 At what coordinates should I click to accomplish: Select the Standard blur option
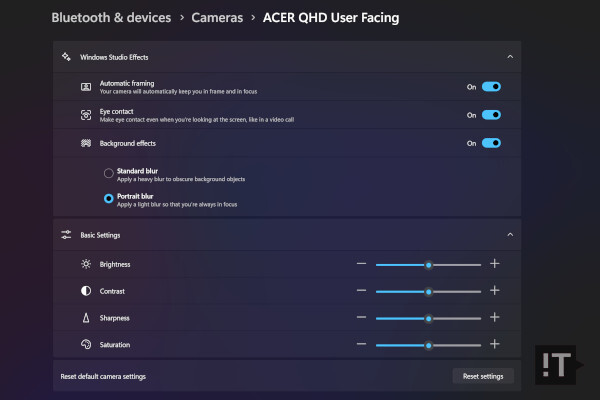click(108, 173)
